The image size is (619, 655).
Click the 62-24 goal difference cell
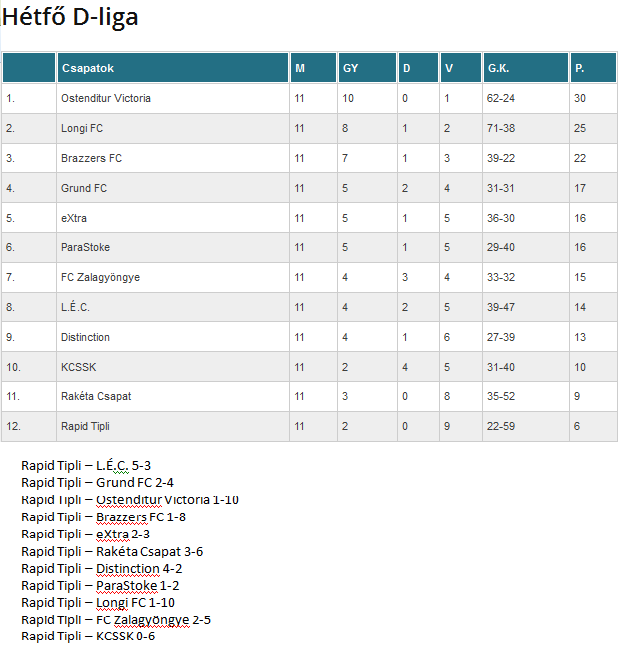501,99
